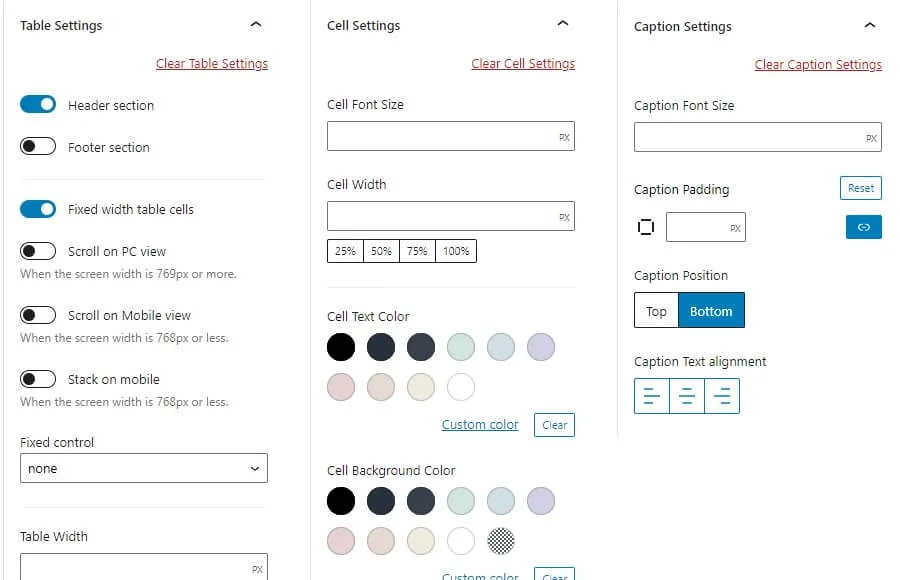
Task: Click Clear Table Settings link
Action: (212, 64)
